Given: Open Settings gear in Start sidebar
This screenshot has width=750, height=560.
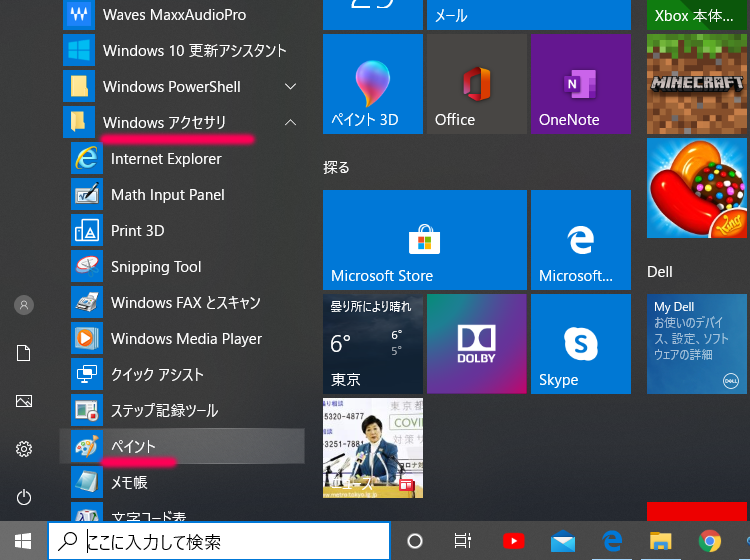Looking at the screenshot, I should click(x=24, y=449).
